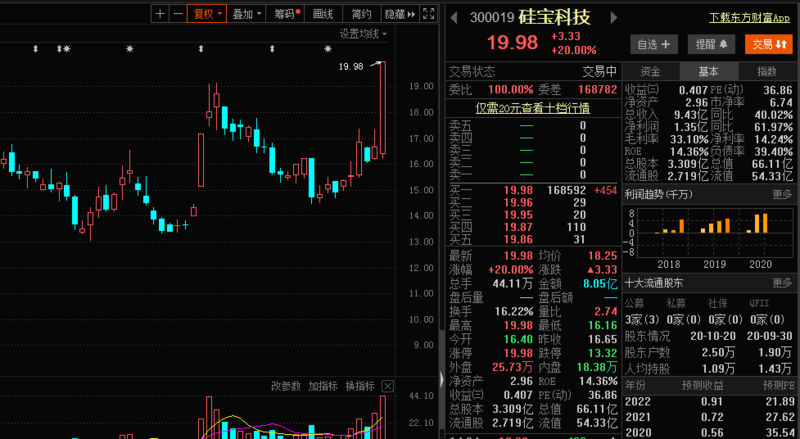The height and width of the screenshot is (439, 800).
Task: Click the 2022 forecast row
Action: tap(710, 402)
